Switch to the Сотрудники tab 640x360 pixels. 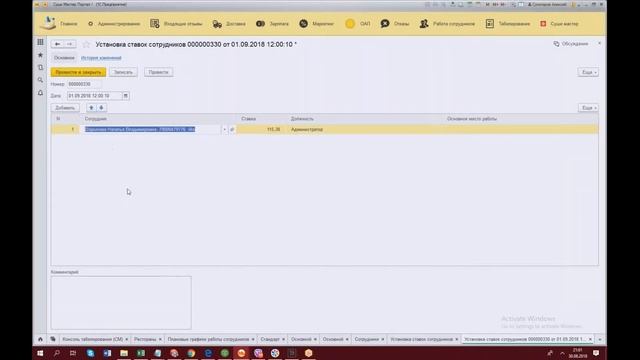pyautogui.click(x=367, y=339)
